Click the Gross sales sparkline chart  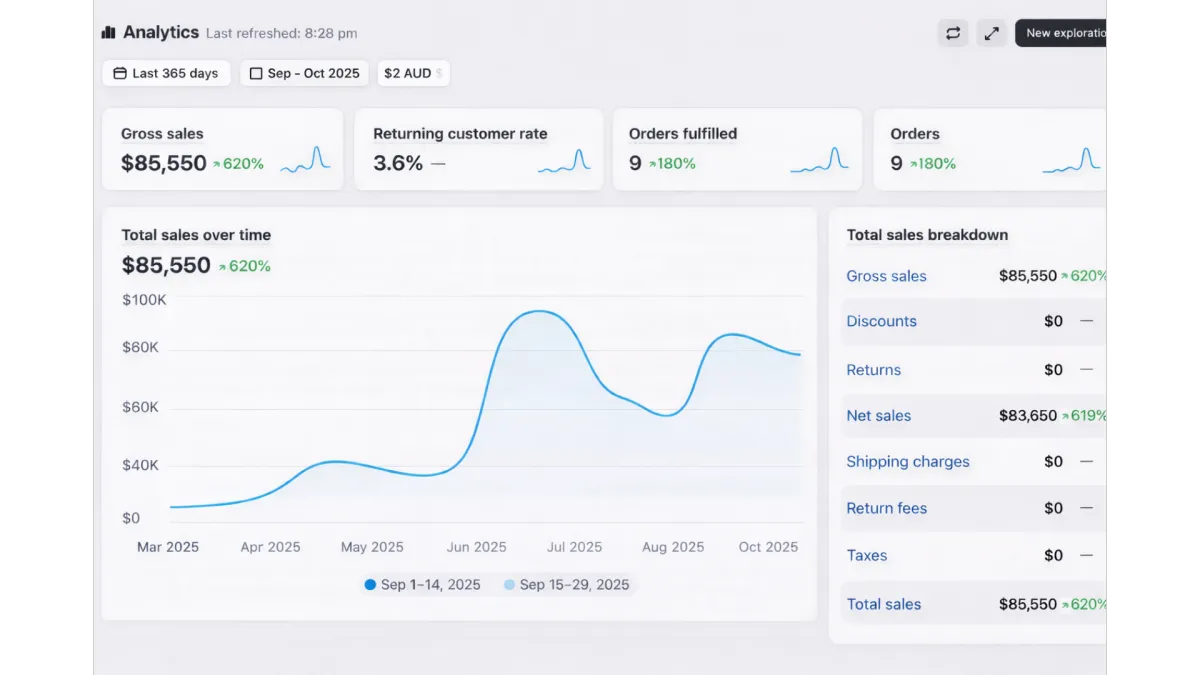pyautogui.click(x=305, y=161)
